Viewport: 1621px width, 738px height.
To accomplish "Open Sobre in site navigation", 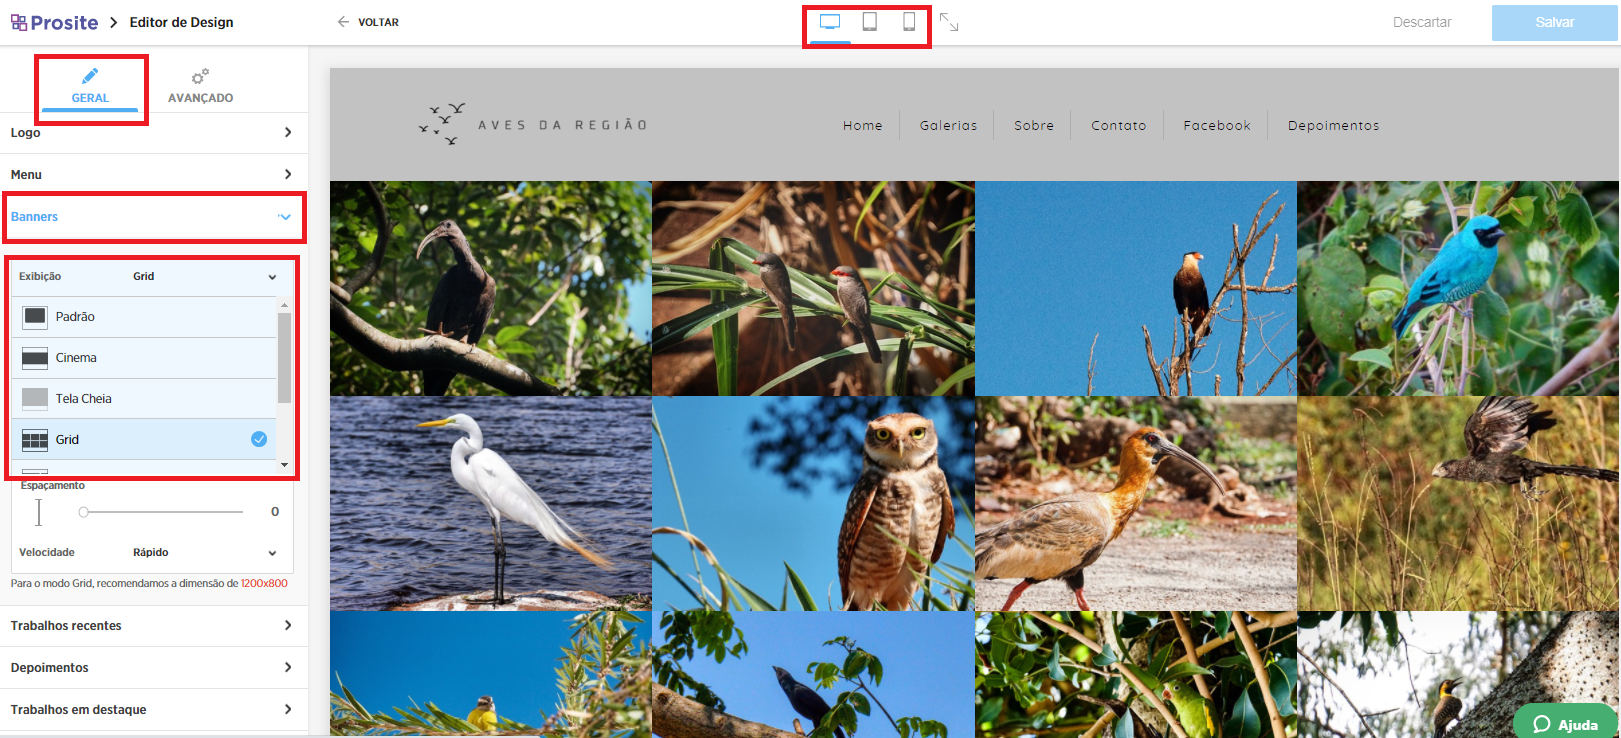I will [x=1034, y=126].
